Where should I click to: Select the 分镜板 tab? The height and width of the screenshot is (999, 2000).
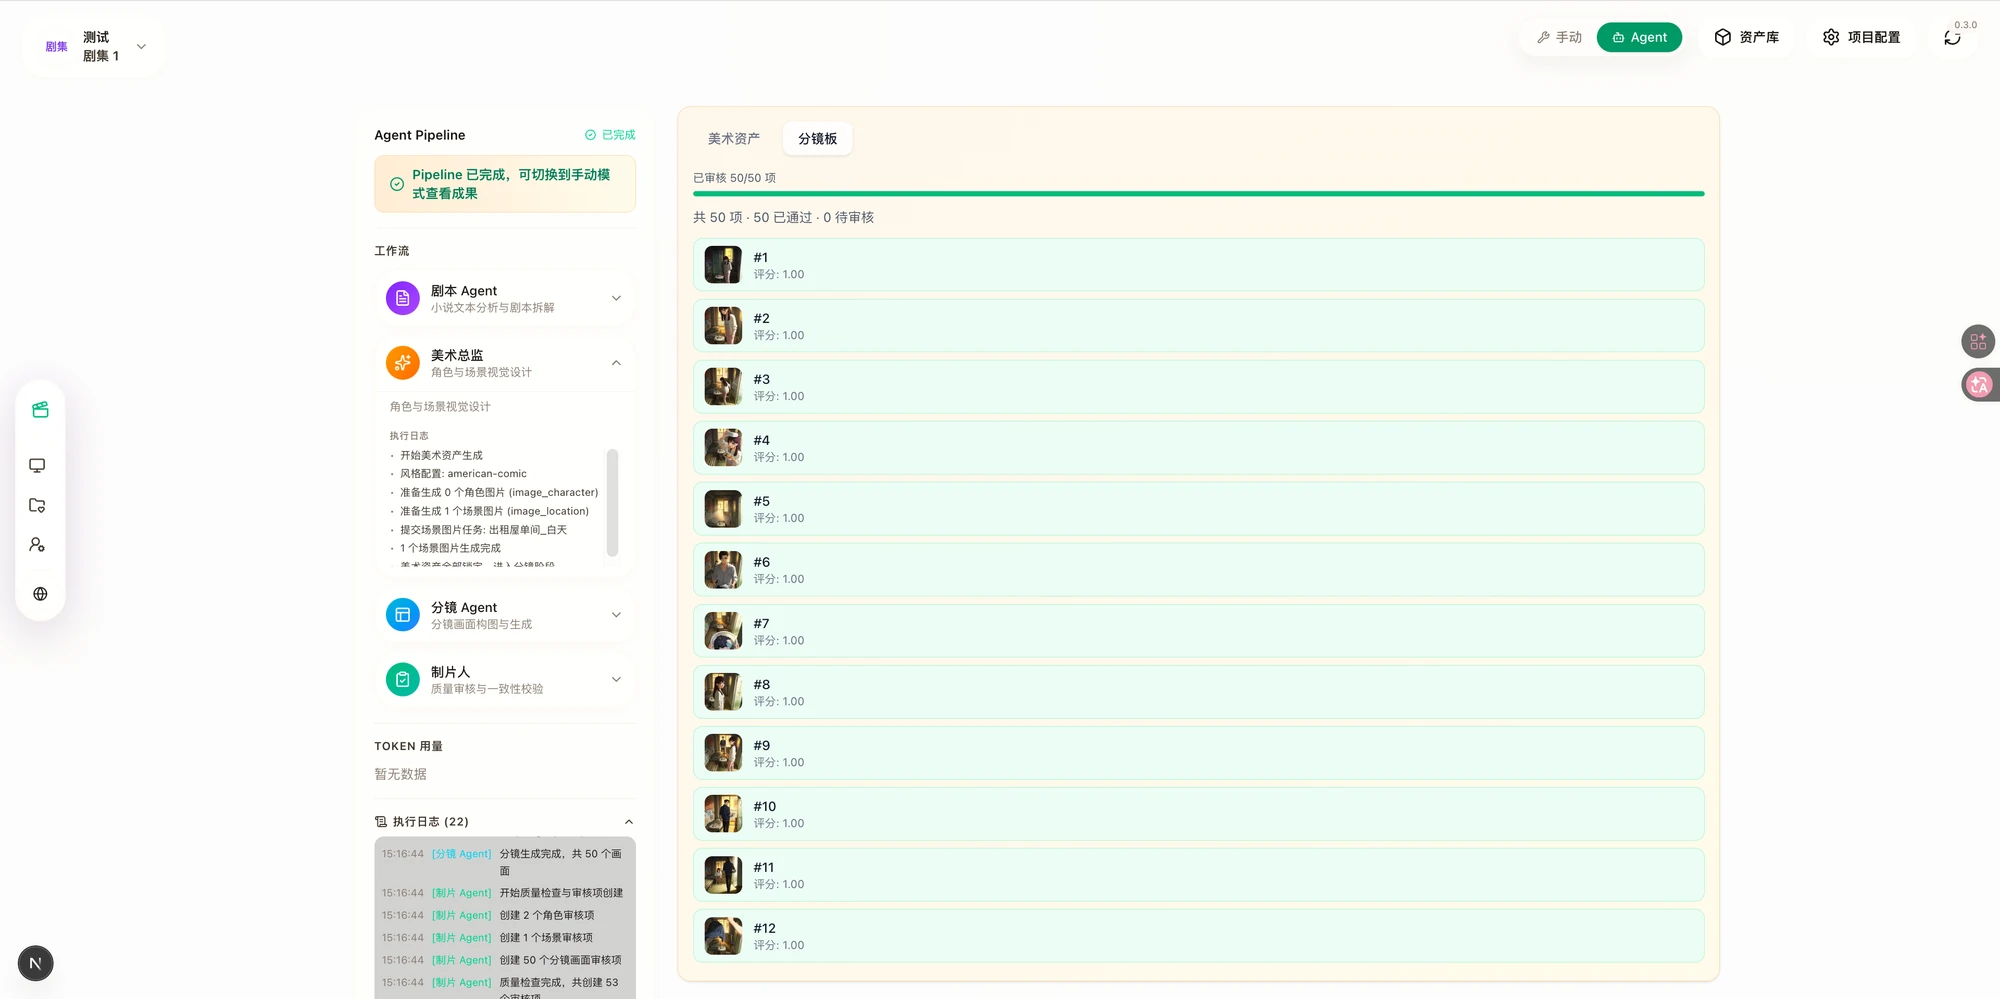pos(817,139)
